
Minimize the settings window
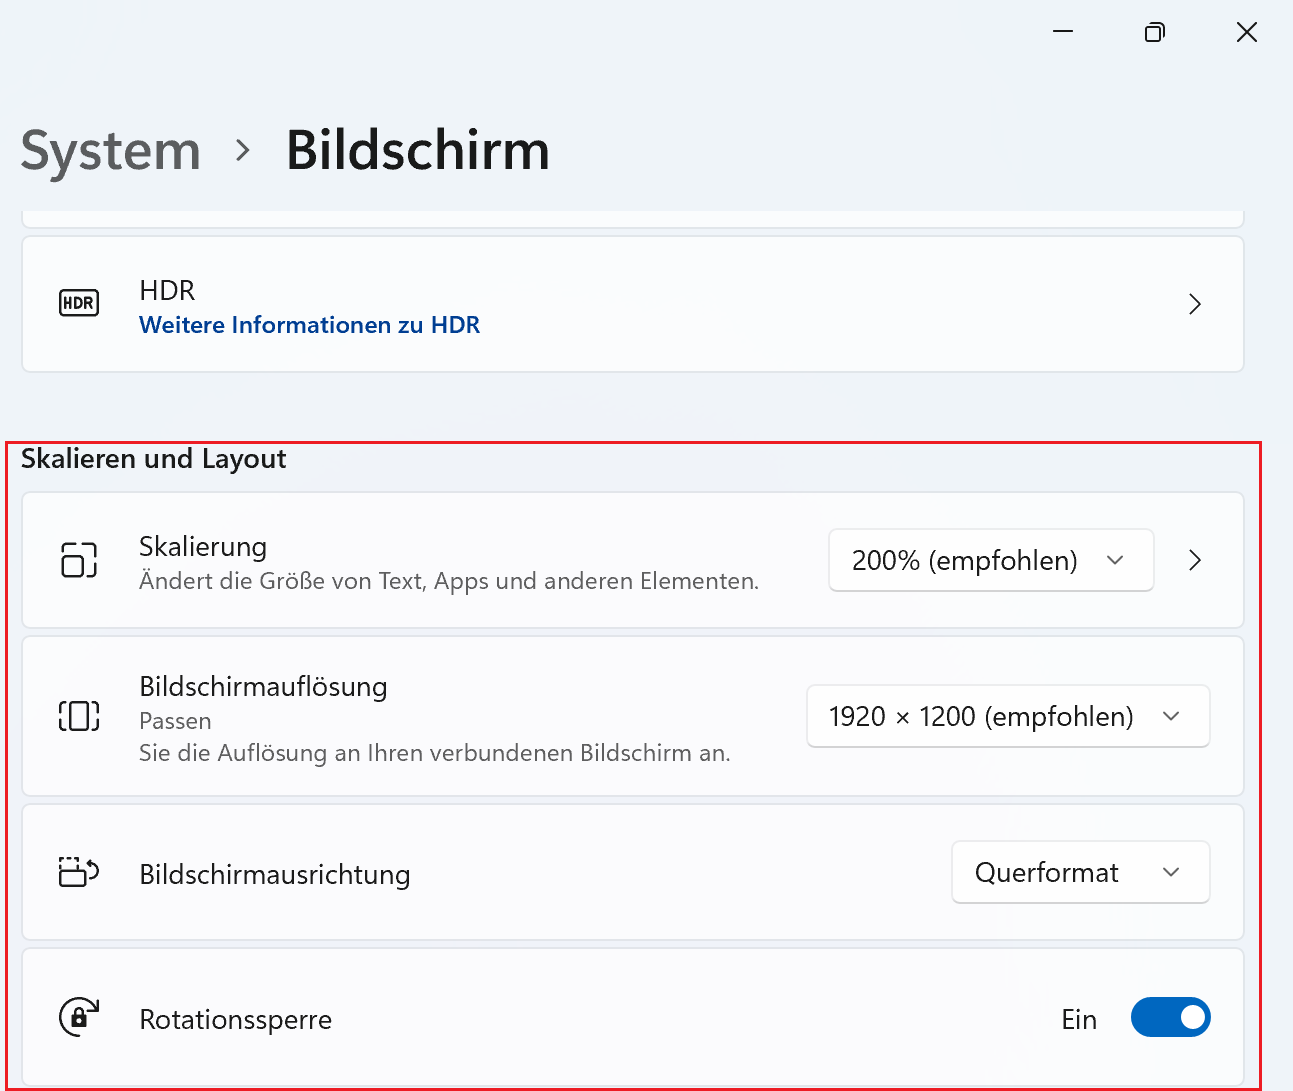click(x=1063, y=33)
